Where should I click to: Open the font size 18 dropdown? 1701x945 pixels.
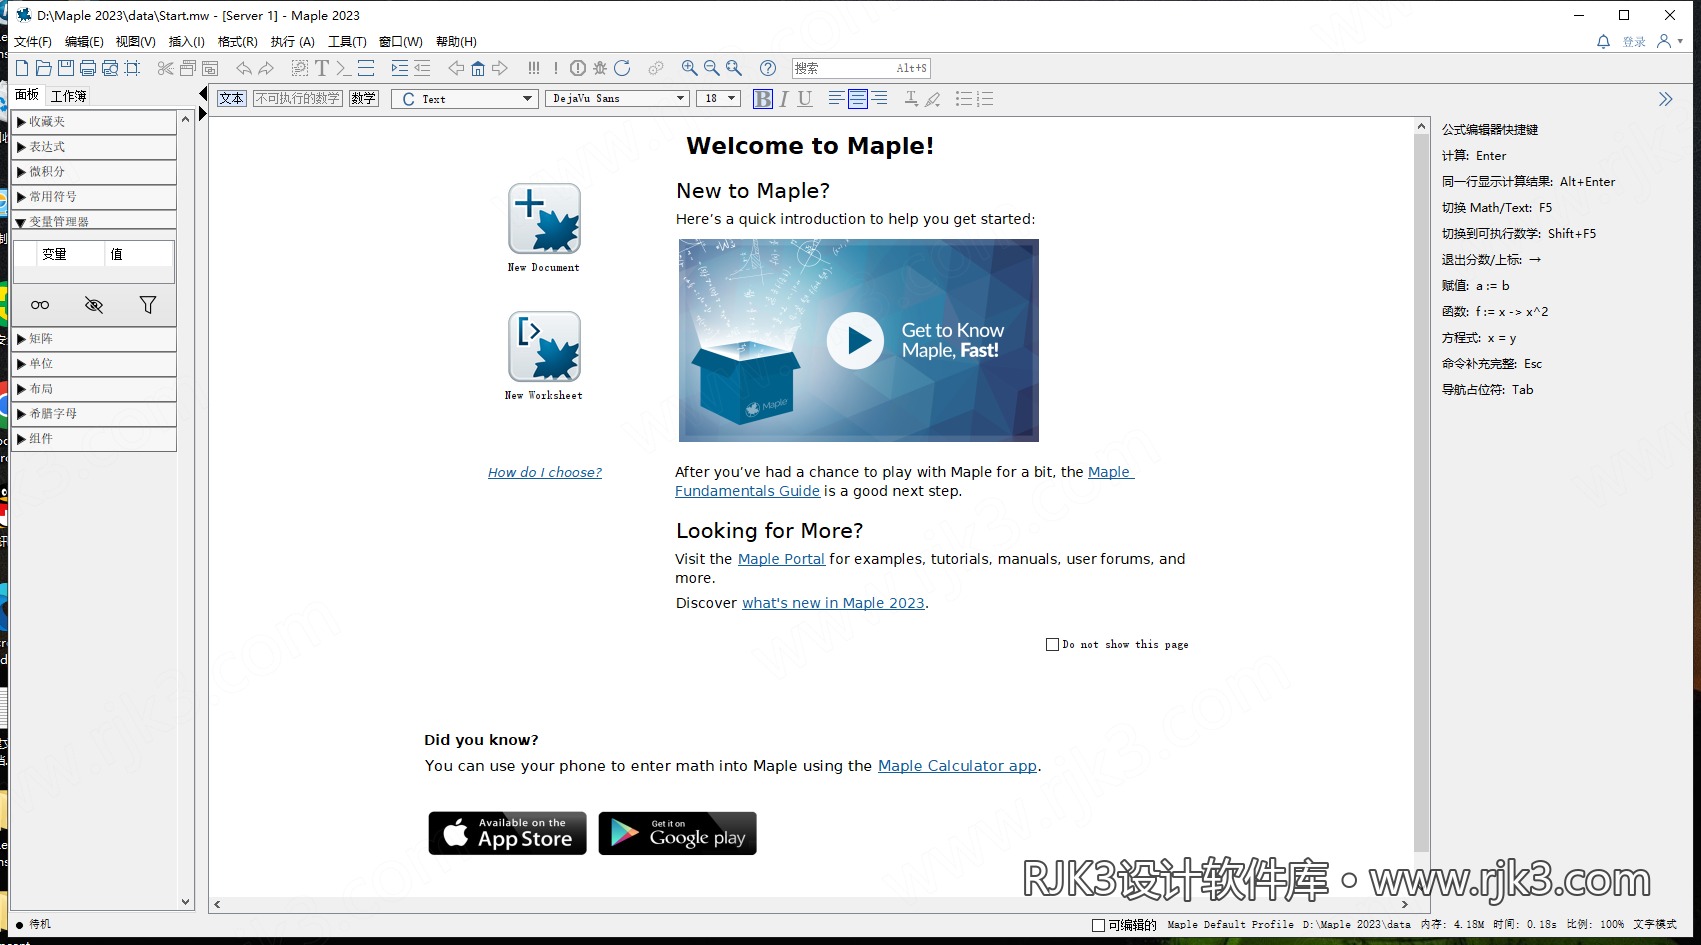720,99
